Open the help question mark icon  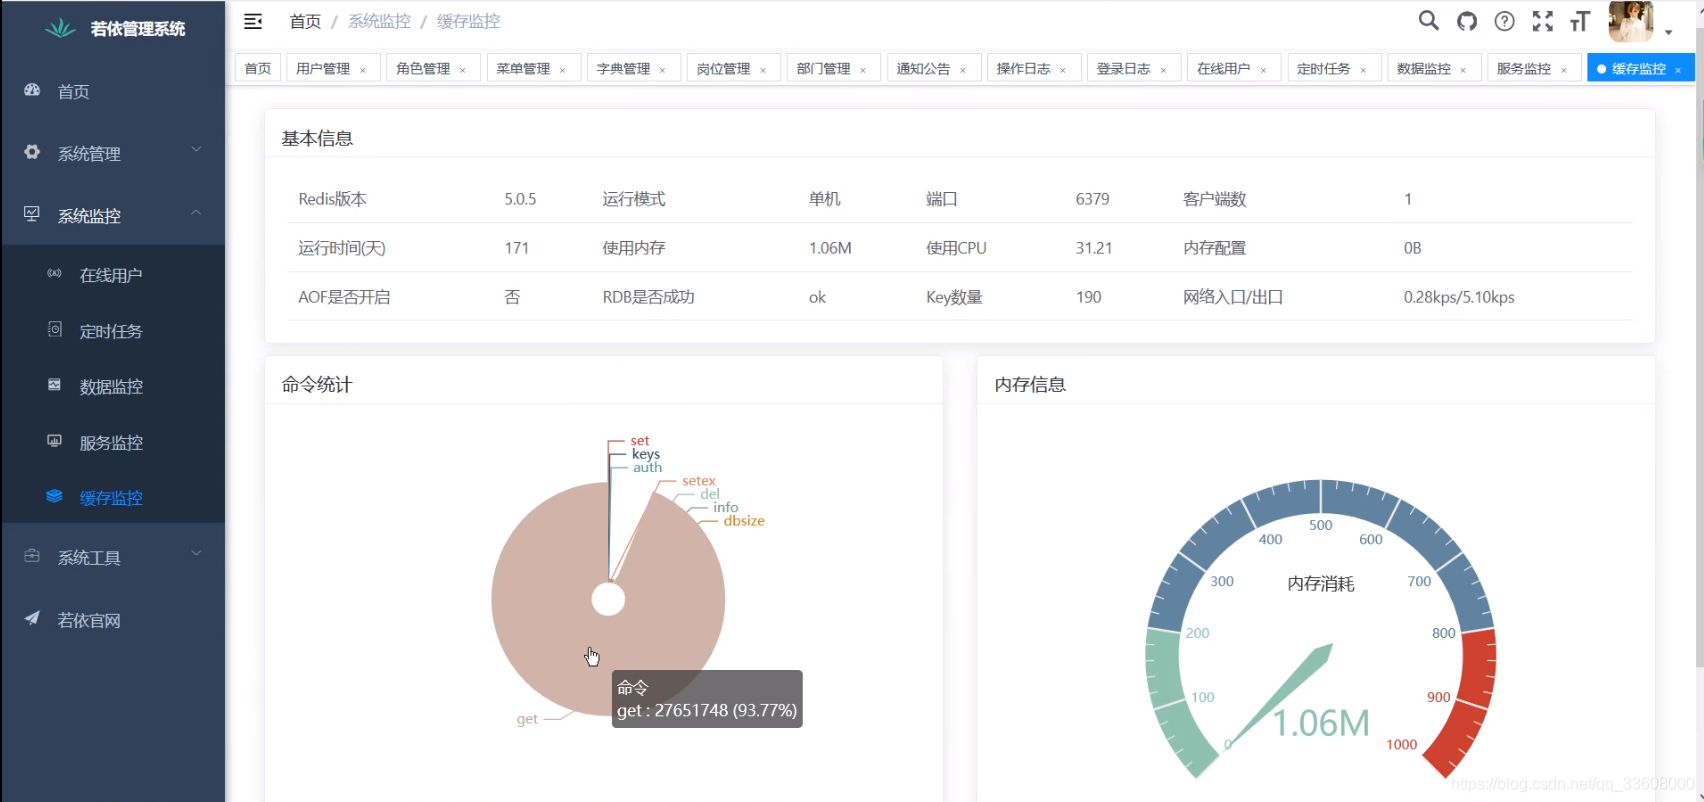tap(1504, 21)
